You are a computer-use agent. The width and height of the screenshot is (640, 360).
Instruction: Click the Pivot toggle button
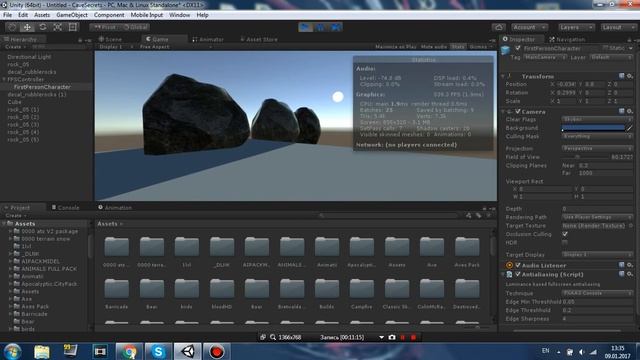[x=104, y=27]
